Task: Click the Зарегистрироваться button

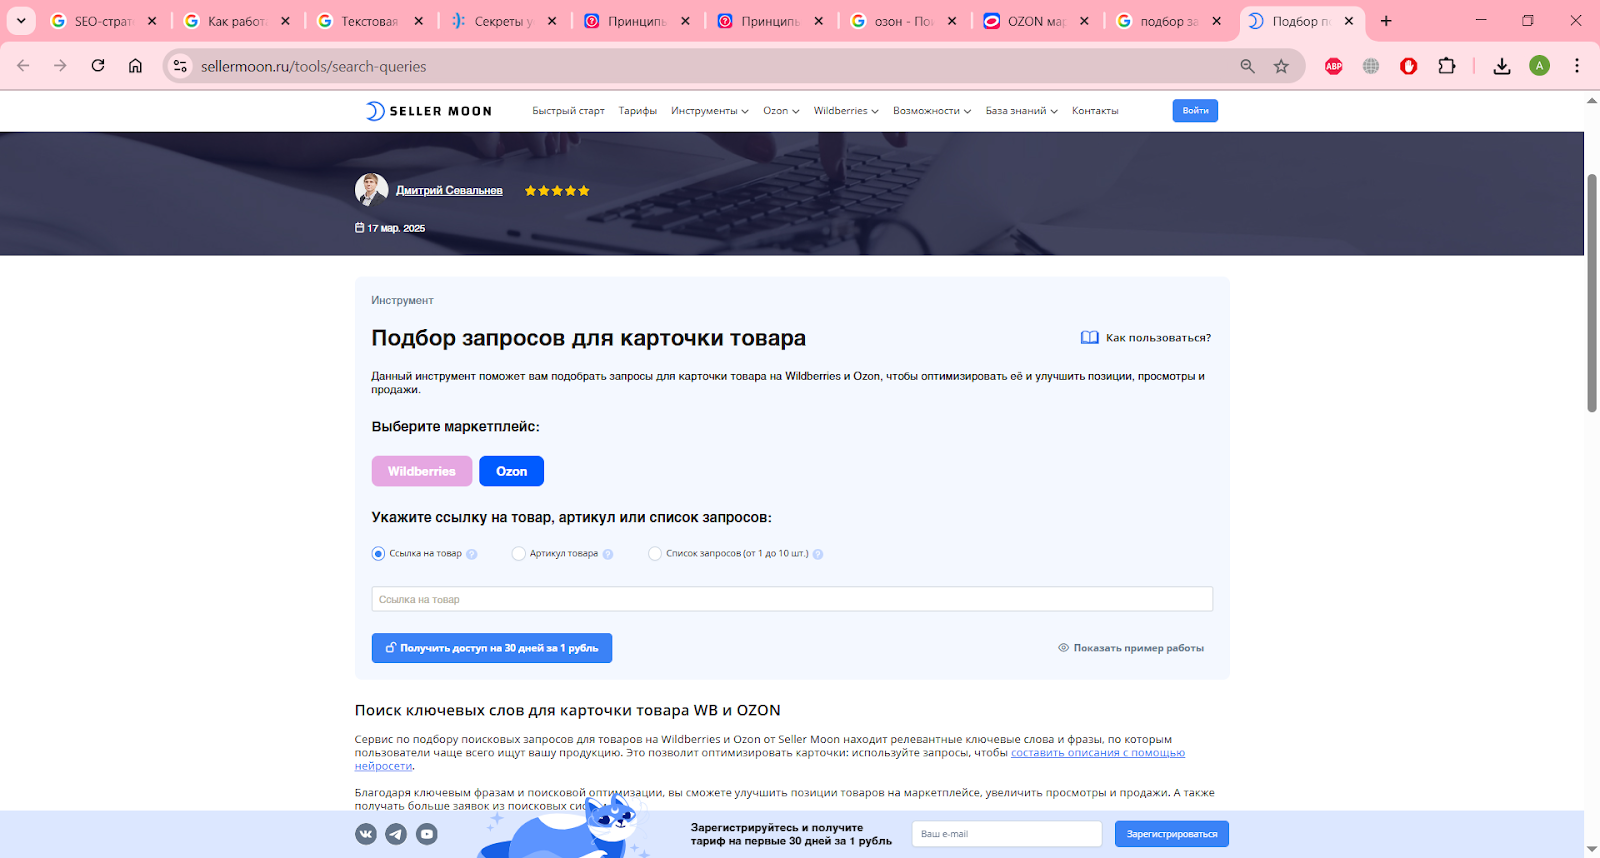Action: (x=1172, y=834)
